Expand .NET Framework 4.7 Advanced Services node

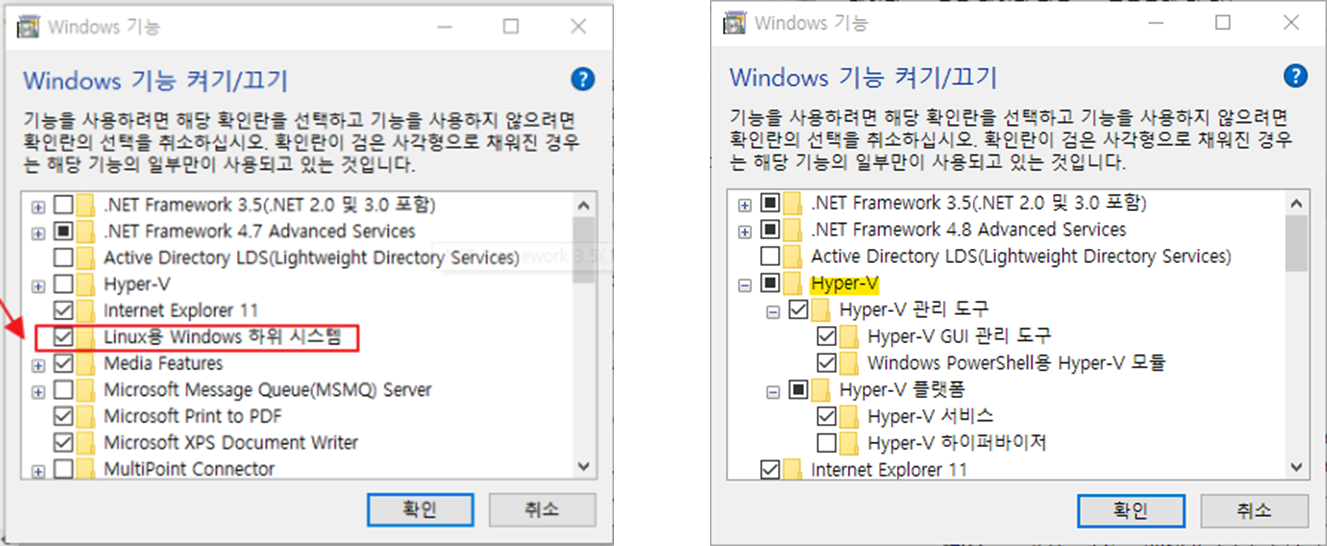(x=39, y=232)
